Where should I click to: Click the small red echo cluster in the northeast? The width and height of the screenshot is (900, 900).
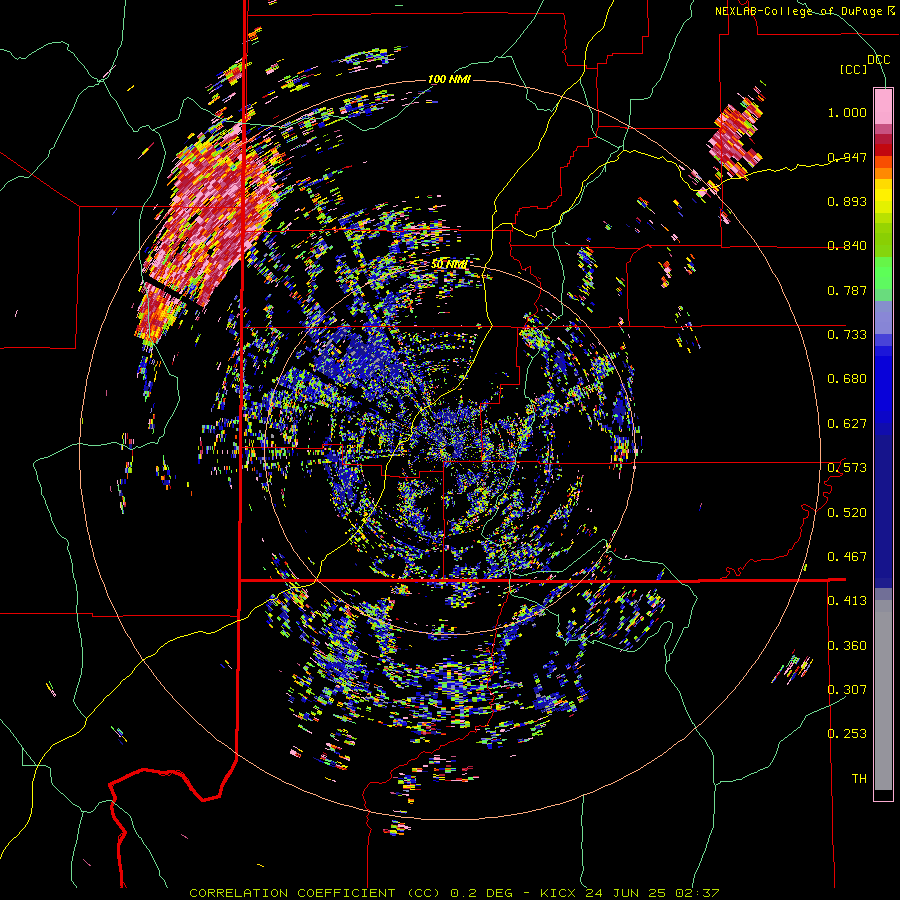click(736, 139)
